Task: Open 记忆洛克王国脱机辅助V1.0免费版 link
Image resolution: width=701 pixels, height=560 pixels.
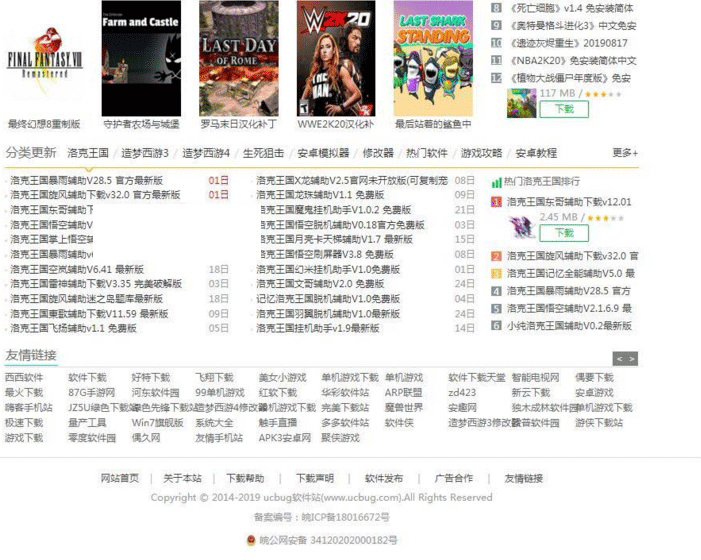Action: pos(328,299)
